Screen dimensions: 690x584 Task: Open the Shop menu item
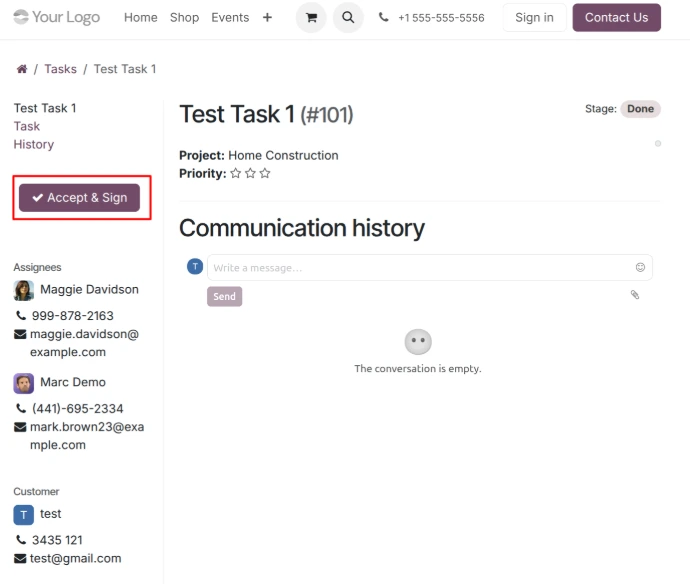pyautogui.click(x=184, y=17)
